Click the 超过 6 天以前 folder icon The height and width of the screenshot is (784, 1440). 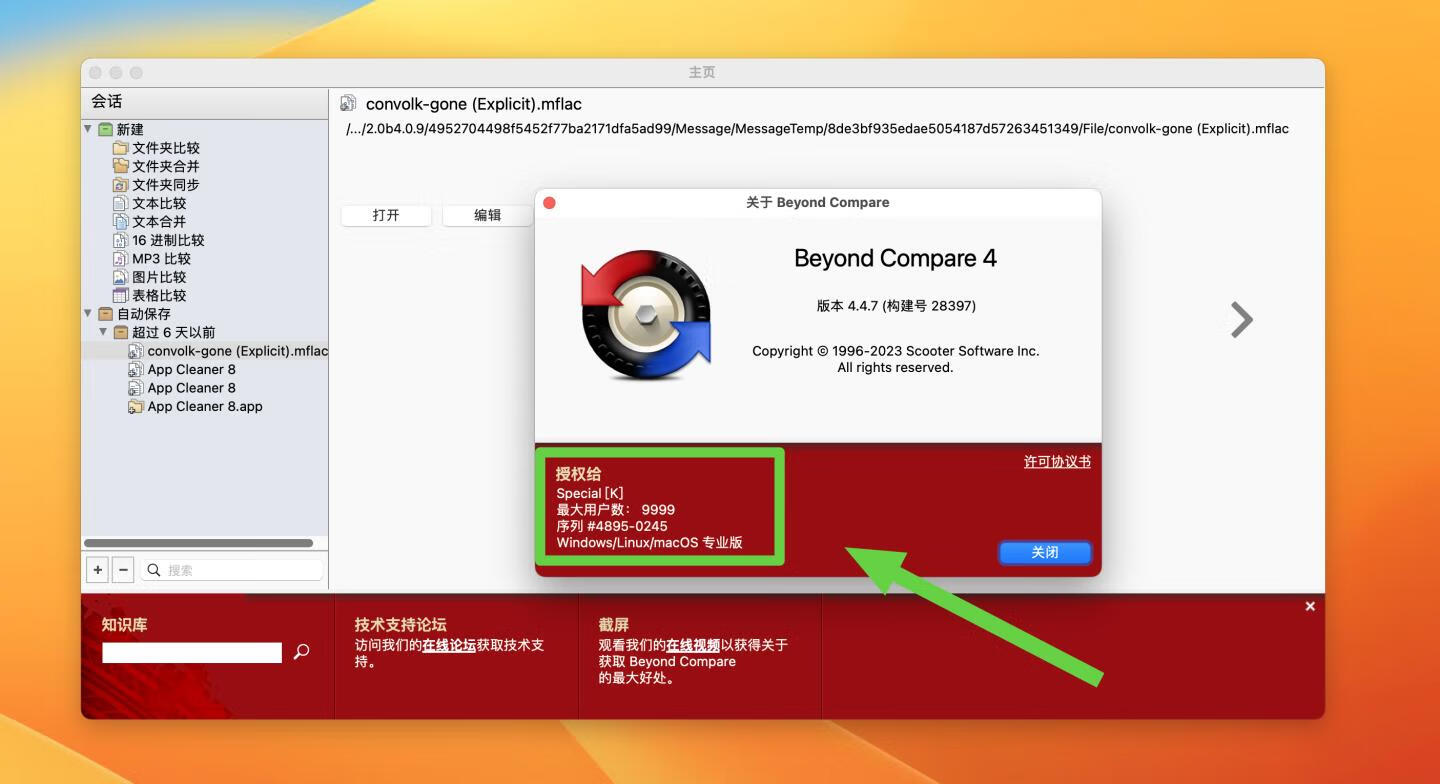point(121,332)
